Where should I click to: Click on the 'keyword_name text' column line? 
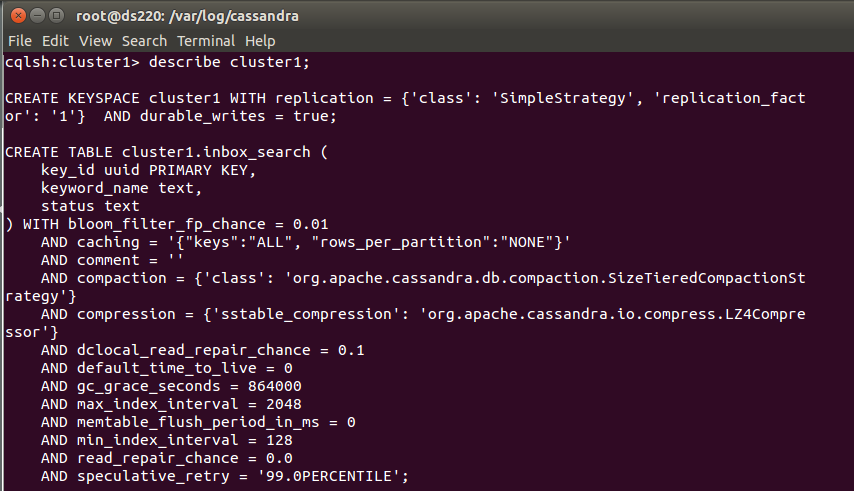click(121, 188)
